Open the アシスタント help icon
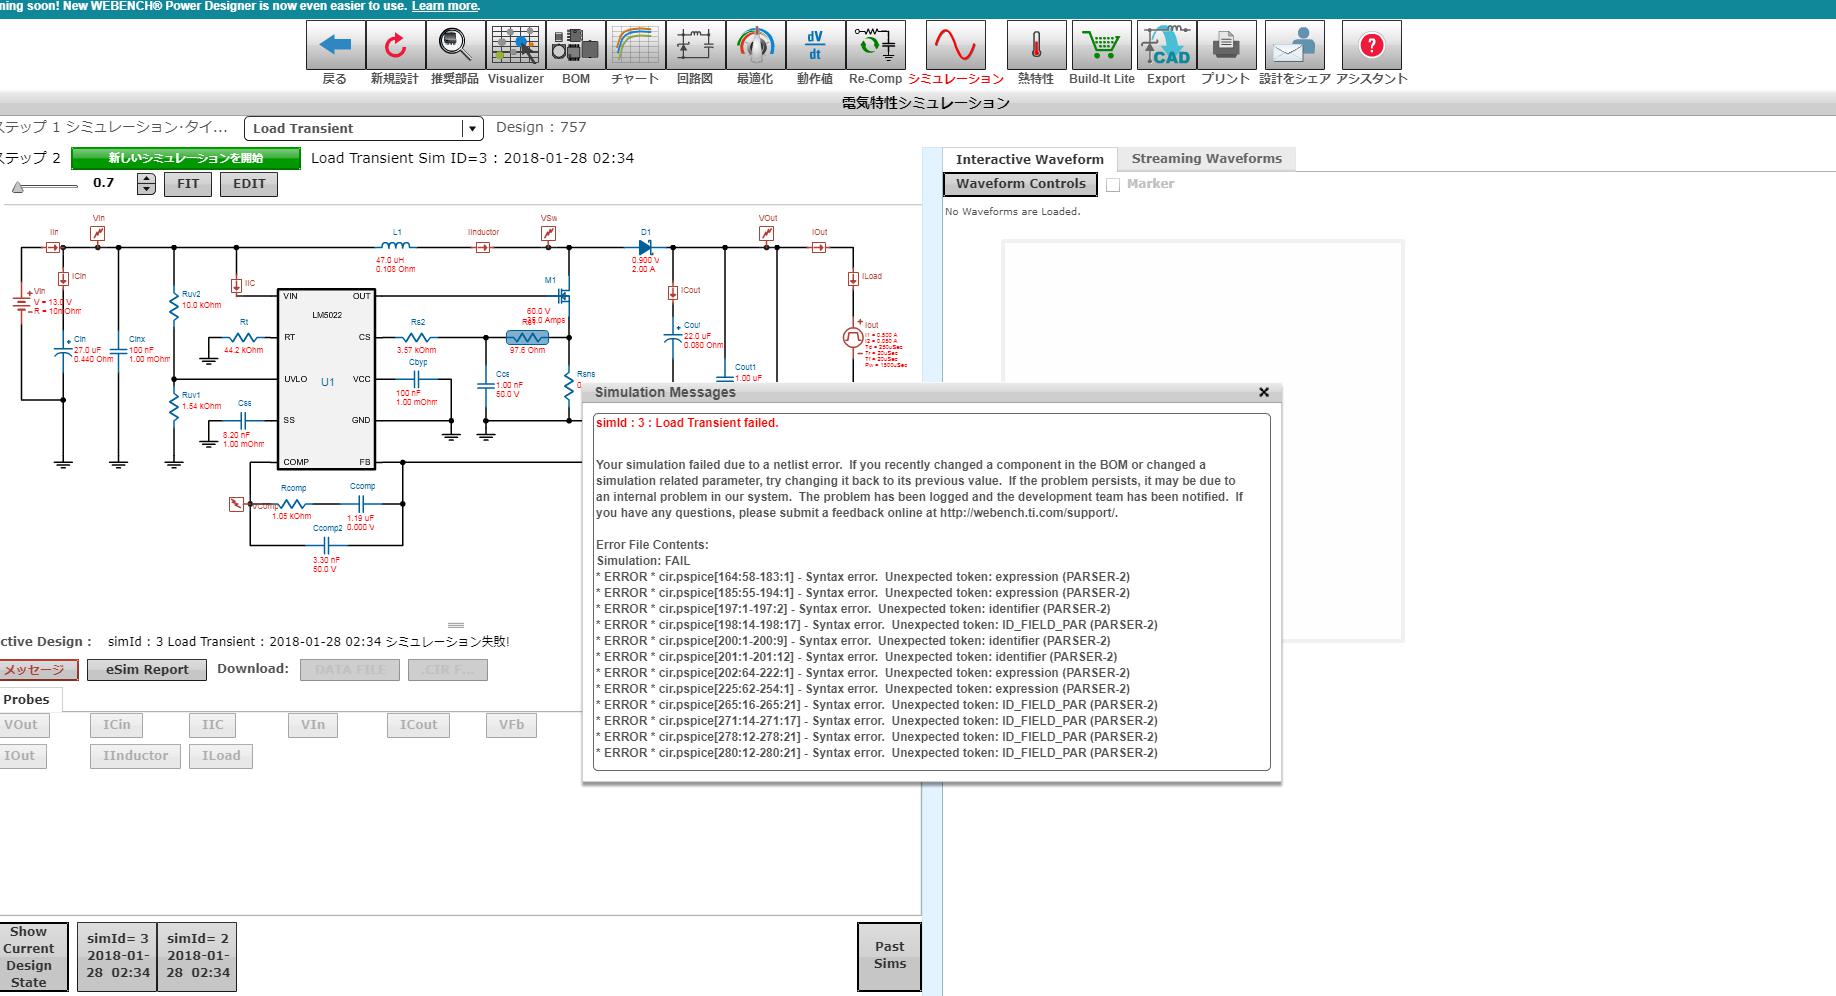Viewport: 1836px width, 996px height. [1372, 45]
